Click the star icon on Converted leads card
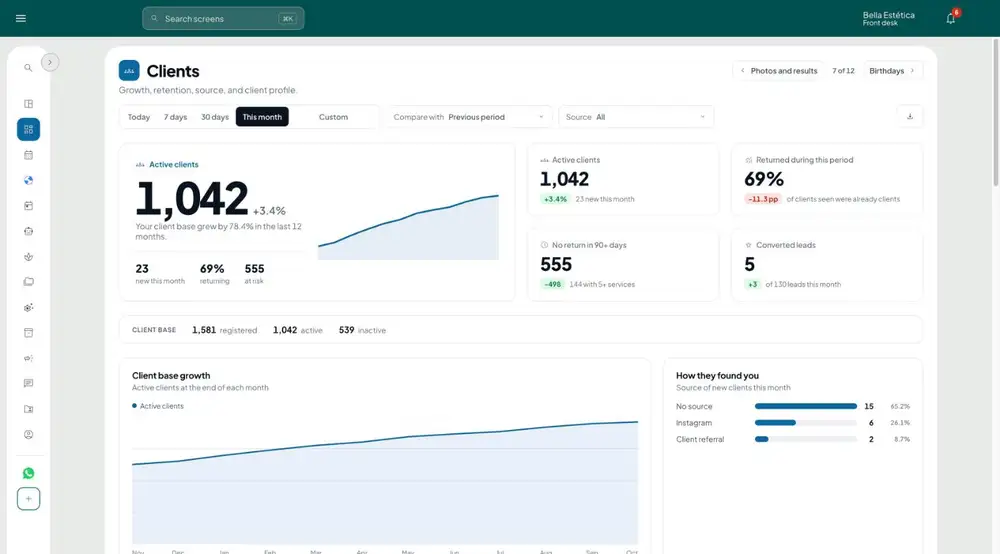Screen dimensions: 1000x554 pos(748,245)
